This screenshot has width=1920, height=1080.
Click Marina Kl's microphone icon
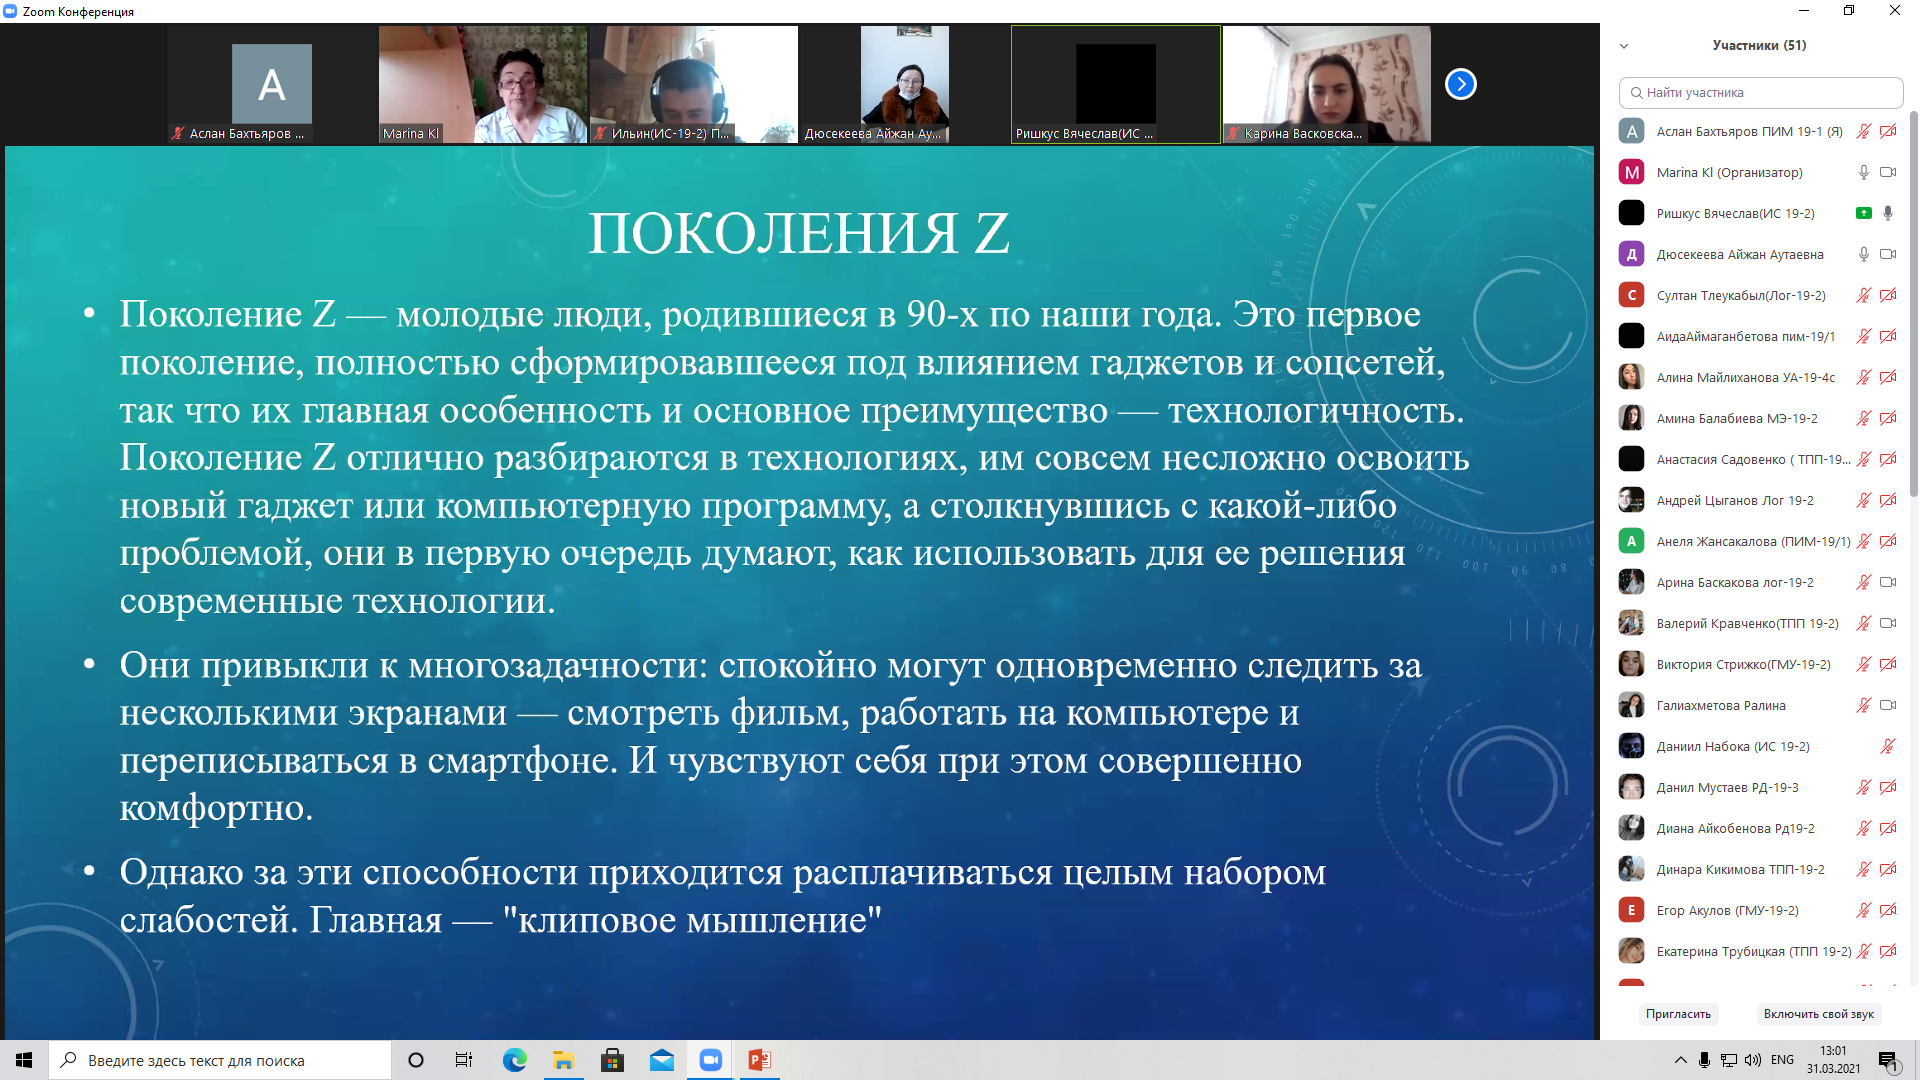coord(1863,172)
